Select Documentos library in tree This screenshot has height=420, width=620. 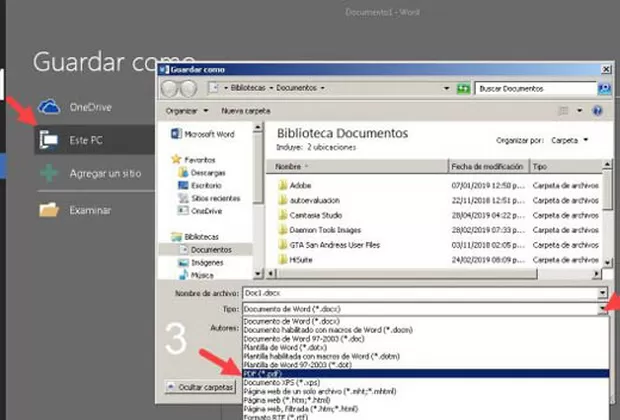[x=206, y=250]
